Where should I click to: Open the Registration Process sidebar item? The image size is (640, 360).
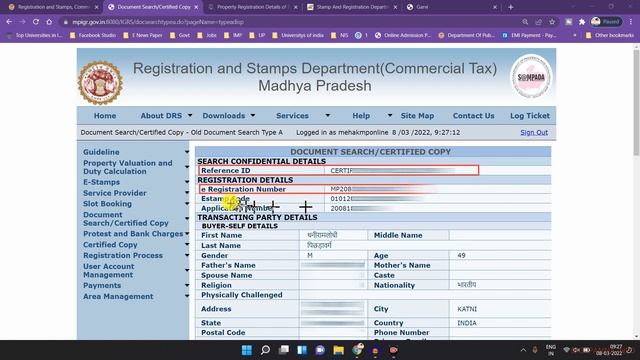(x=123, y=256)
